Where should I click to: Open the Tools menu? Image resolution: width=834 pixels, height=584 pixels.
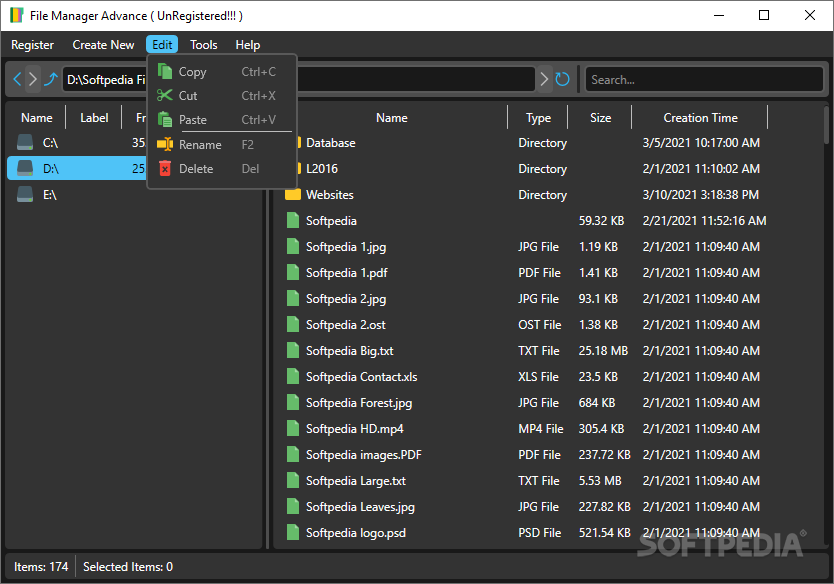204,45
